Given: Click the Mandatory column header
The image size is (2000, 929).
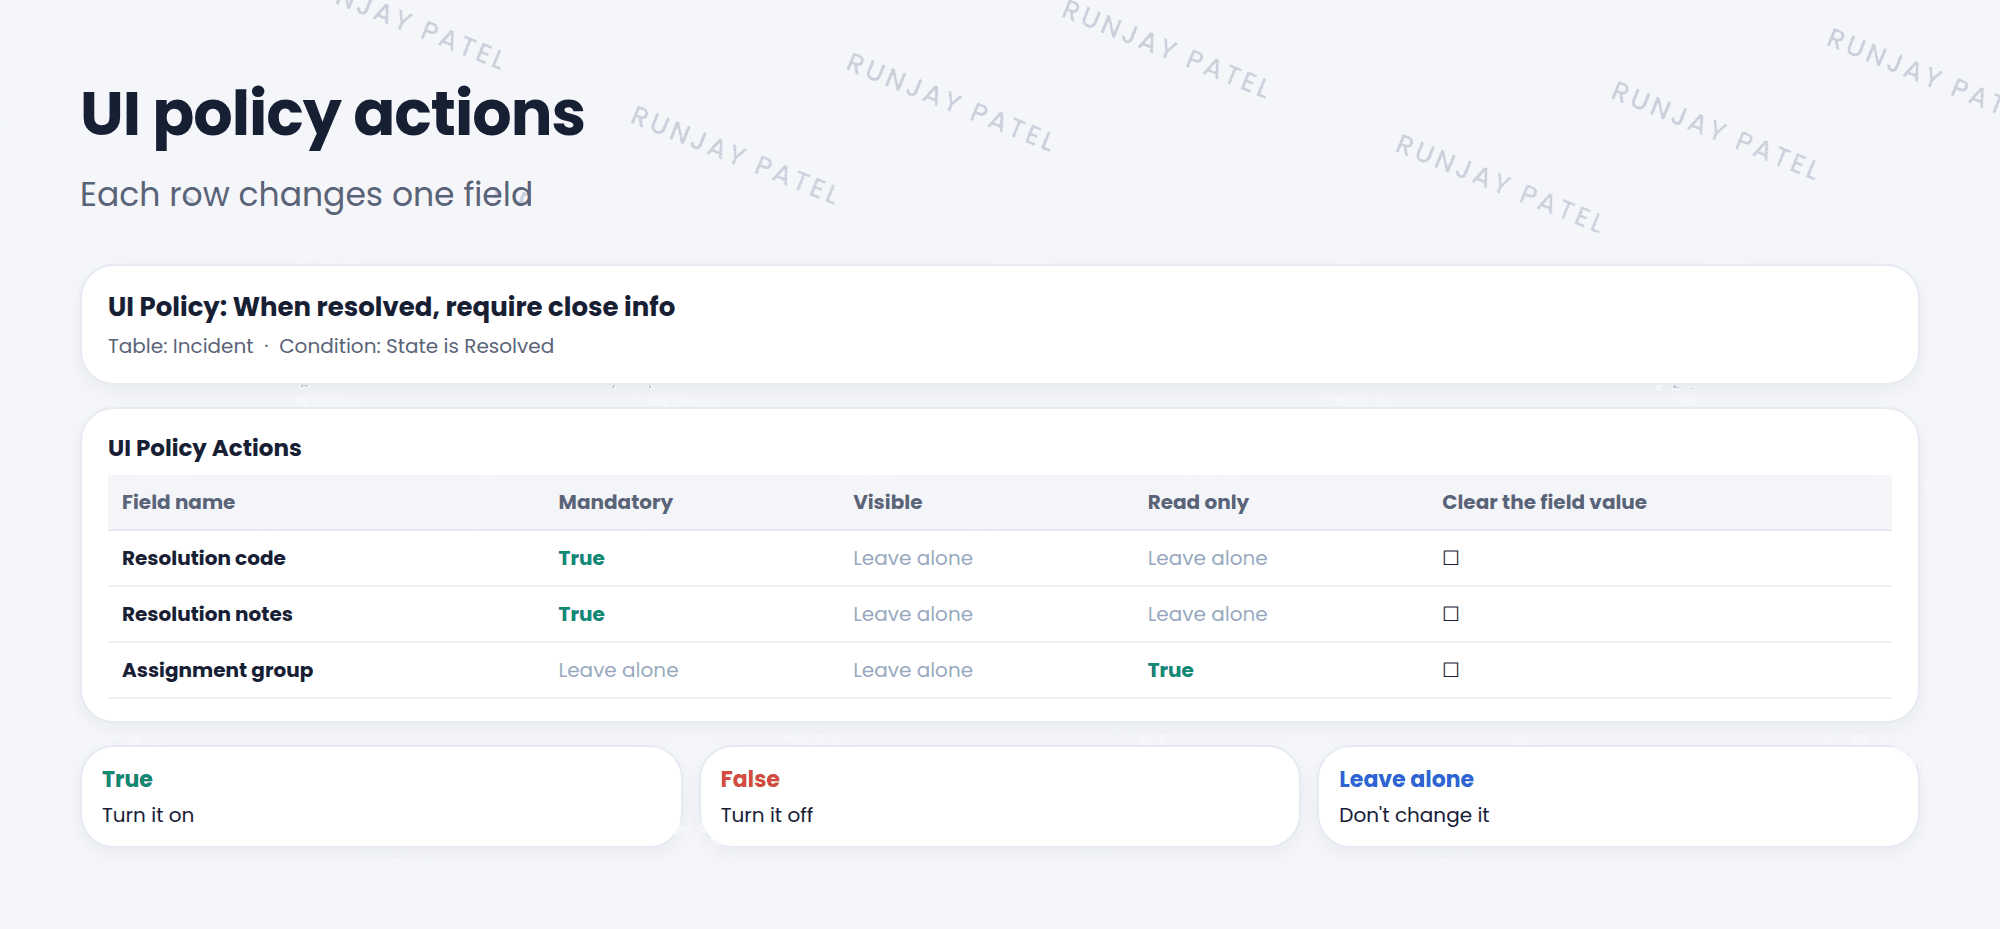Looking at the screenshot, I should click(615, 502).
